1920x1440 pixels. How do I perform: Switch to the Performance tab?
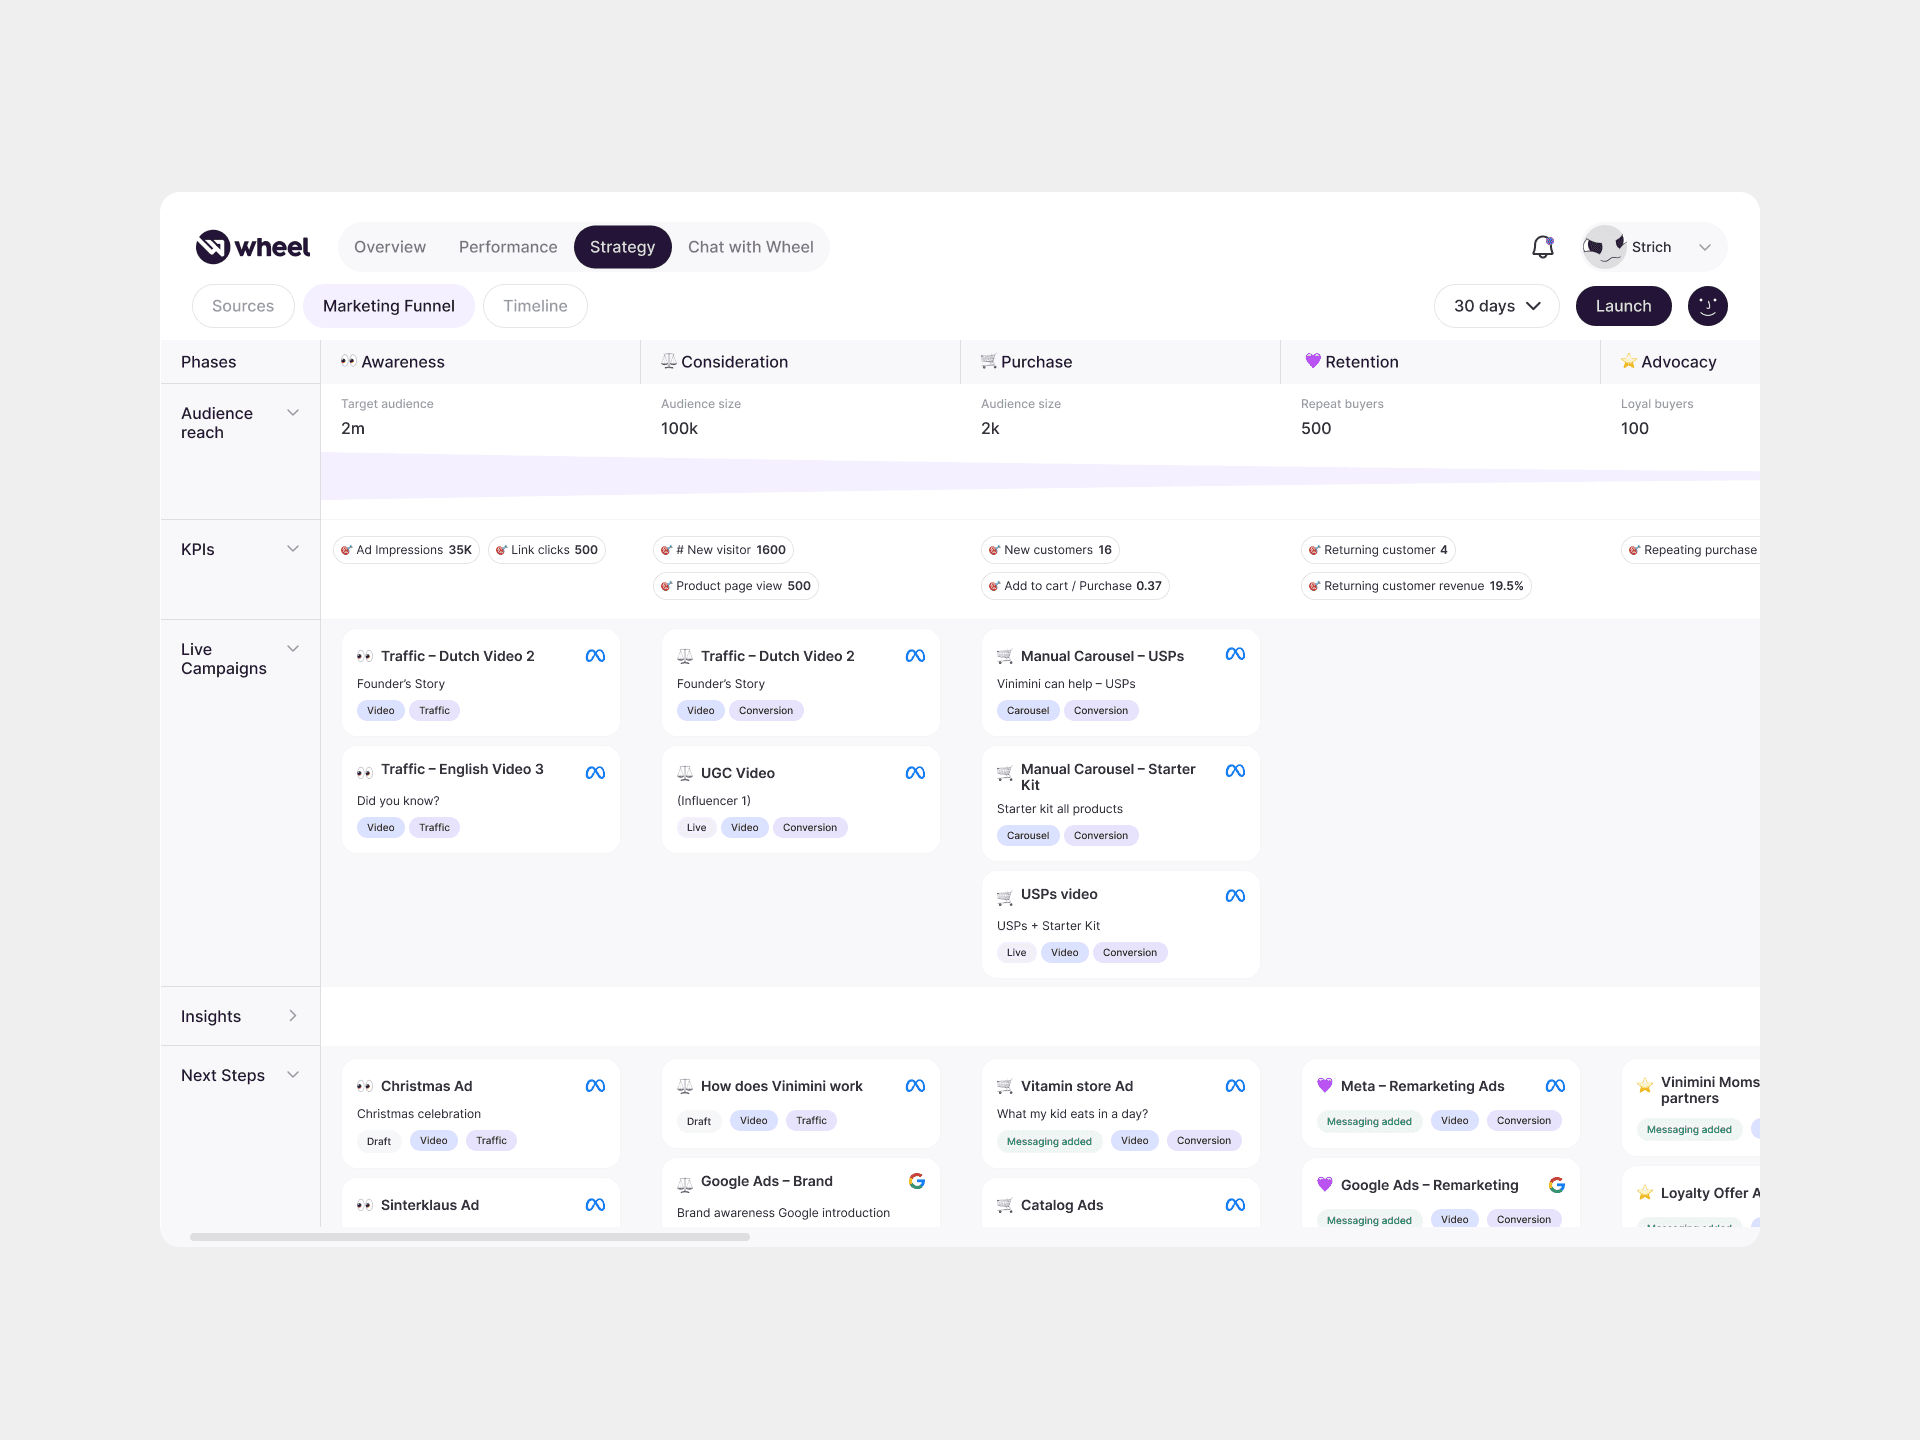pyautogui.click(x=508, y=247)
